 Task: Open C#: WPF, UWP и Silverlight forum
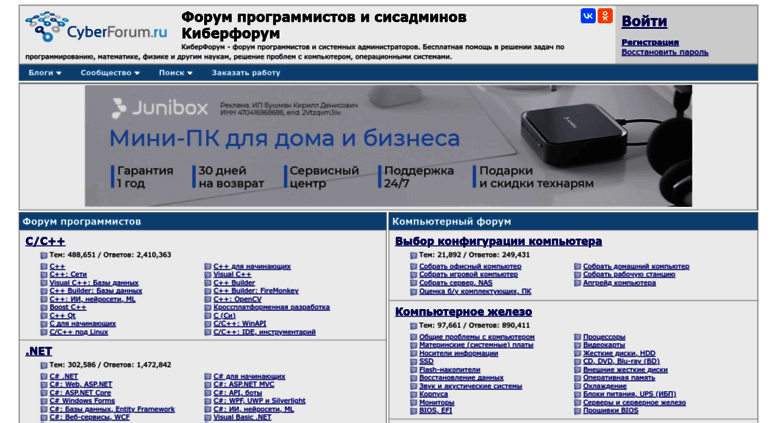tap(259, 401)
